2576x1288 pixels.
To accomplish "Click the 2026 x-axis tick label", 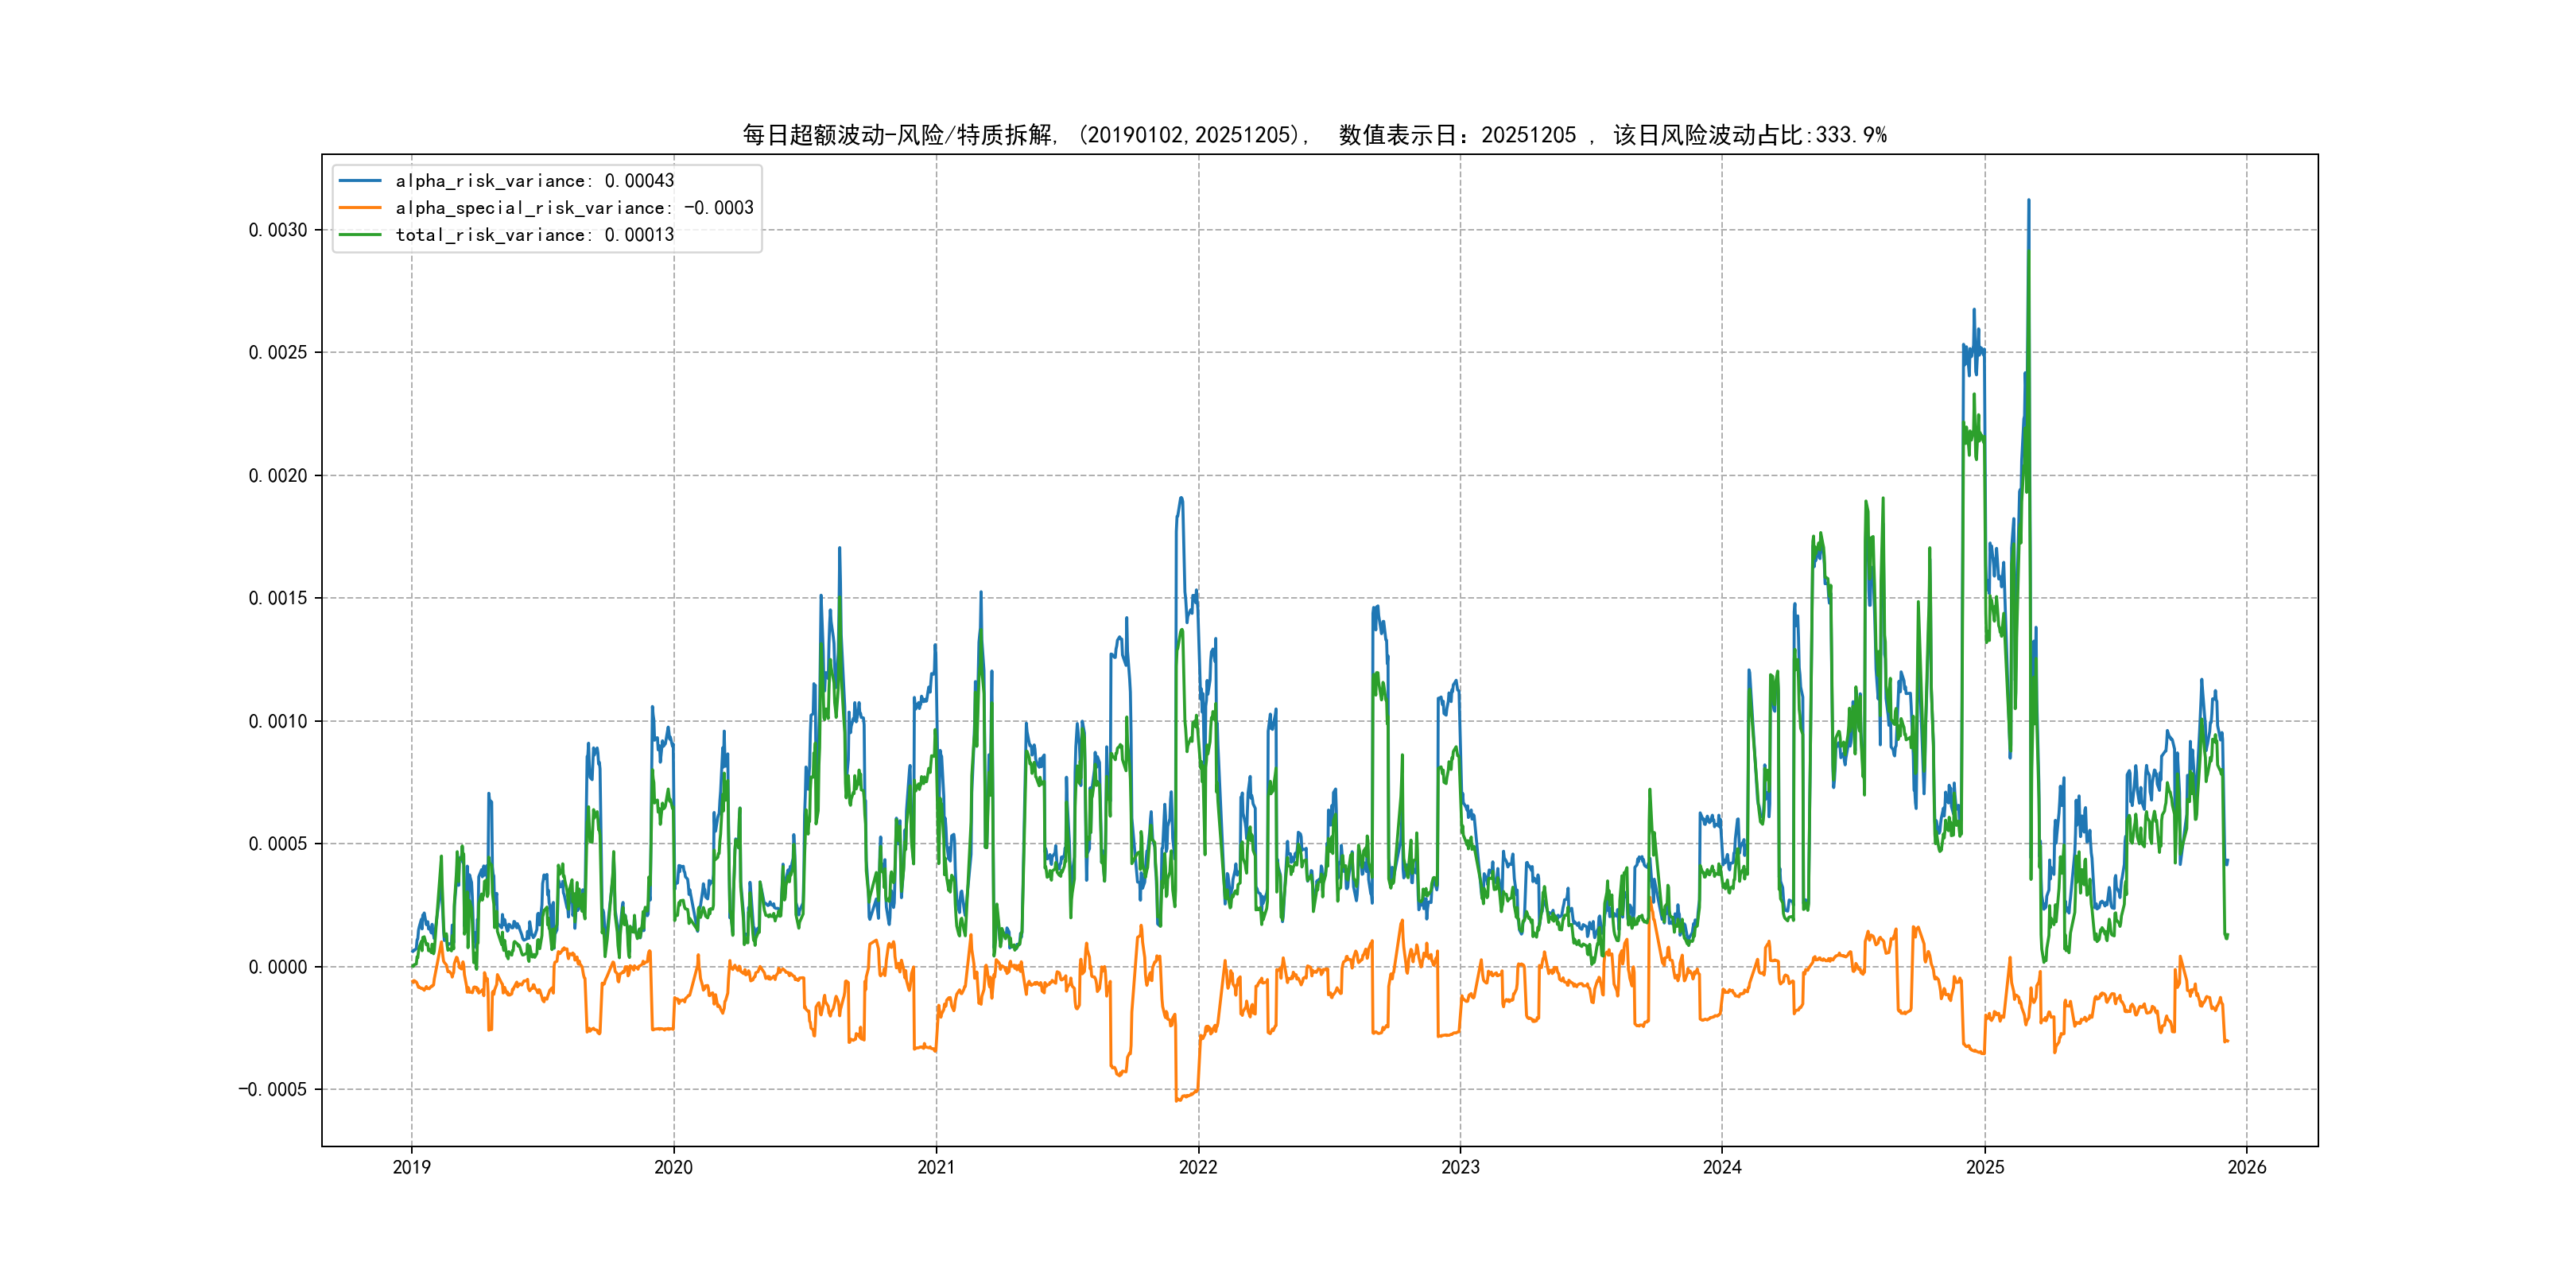I will [x=2247, y=1167].
